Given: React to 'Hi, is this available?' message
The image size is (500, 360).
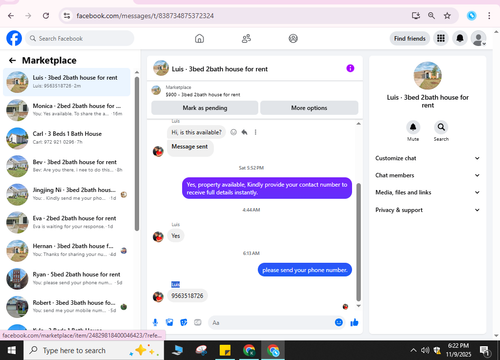Looking at the screenshot, I should pos(233,132).
